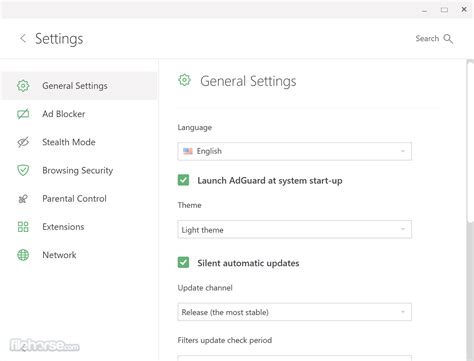The height and width of the screenshot is (361, 474).
Task: Click the vertical scrollbar thumb
Action: click(x=470, y=142)
